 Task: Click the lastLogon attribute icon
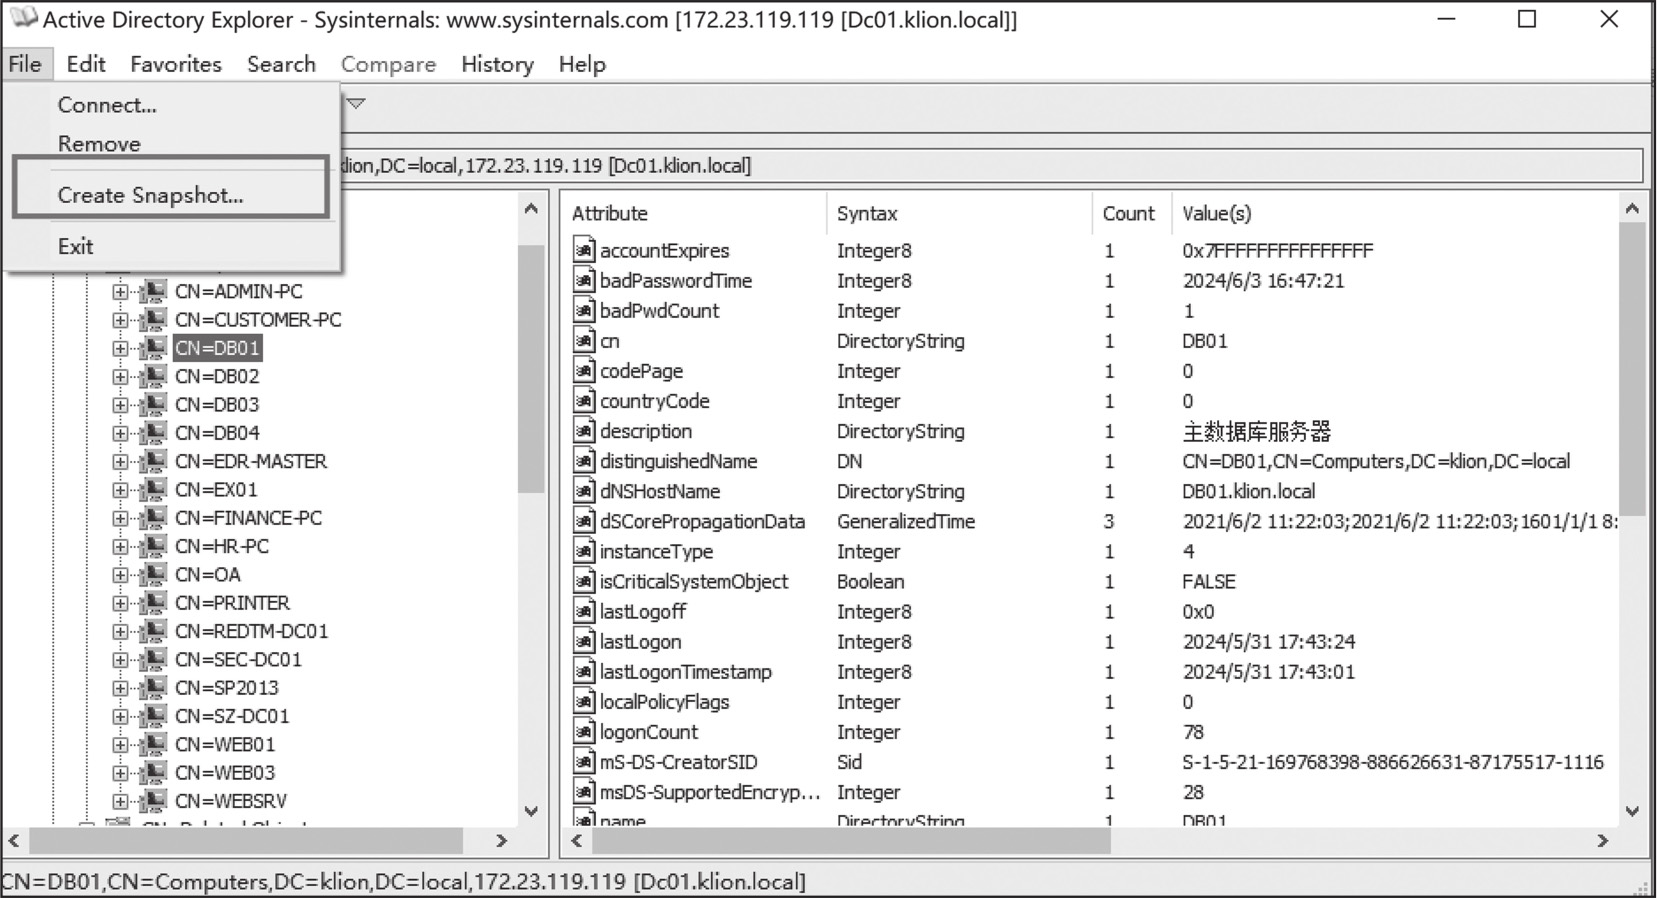click(584, 641)
